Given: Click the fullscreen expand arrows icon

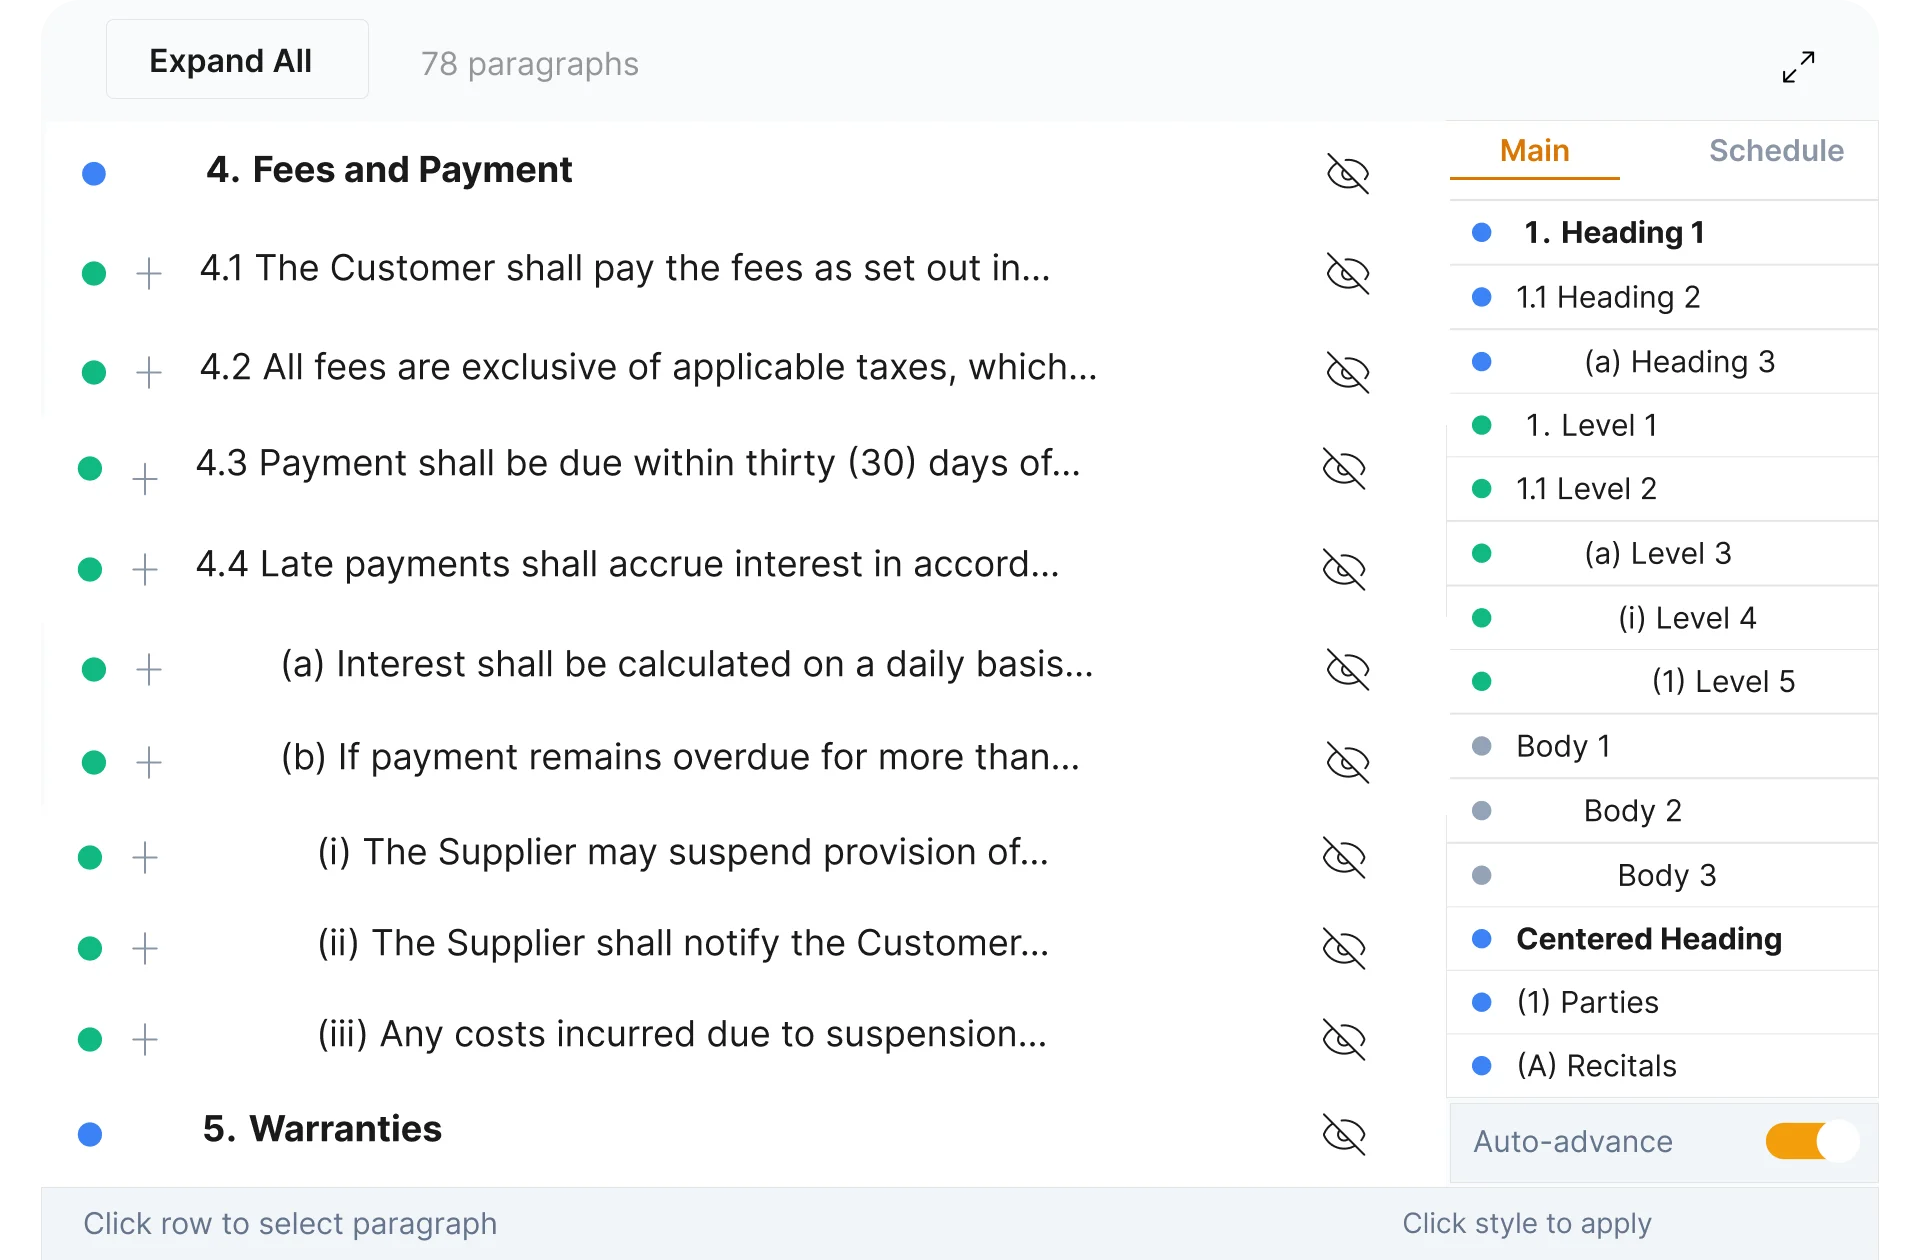Looking at the screenshot, I should [x=1798, y=67].
